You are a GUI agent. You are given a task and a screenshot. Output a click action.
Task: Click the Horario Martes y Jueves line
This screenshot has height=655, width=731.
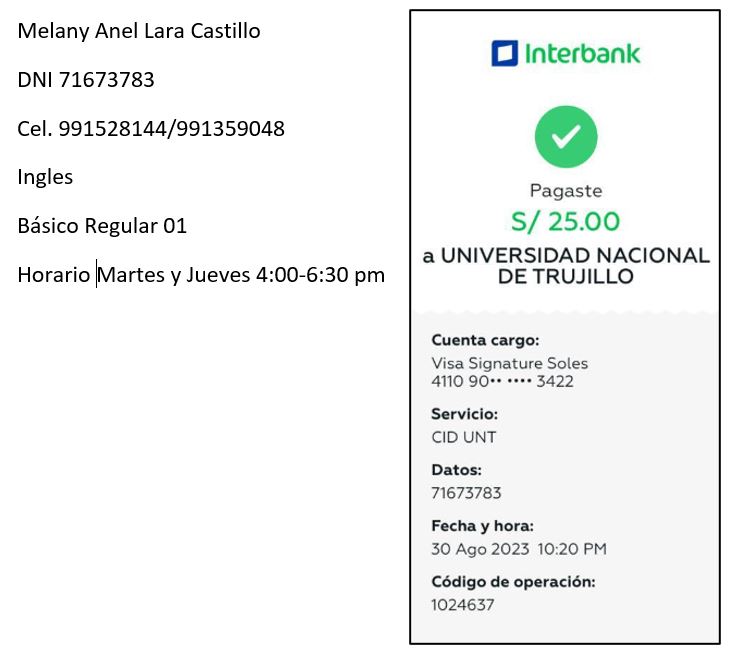(201, 275)
